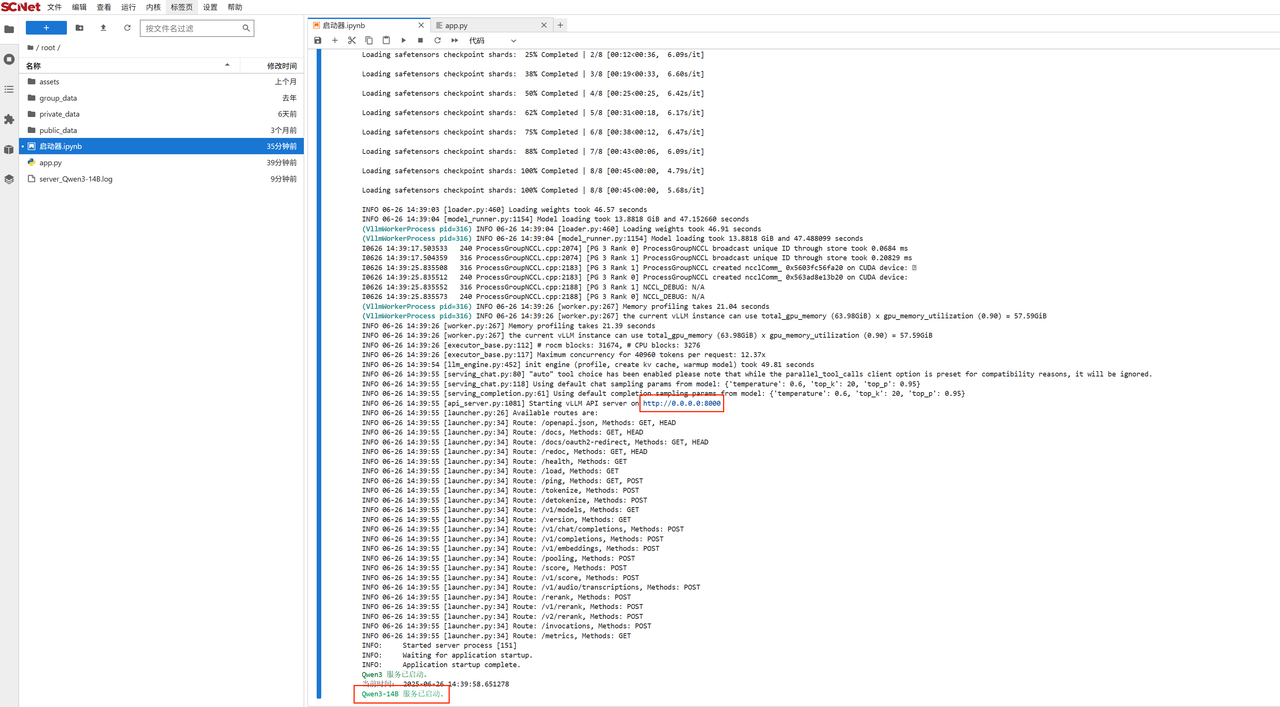Open the extension manager puzzle icon
The image size is (1280, 707).
pyautogui.click(x=9, y=119)
